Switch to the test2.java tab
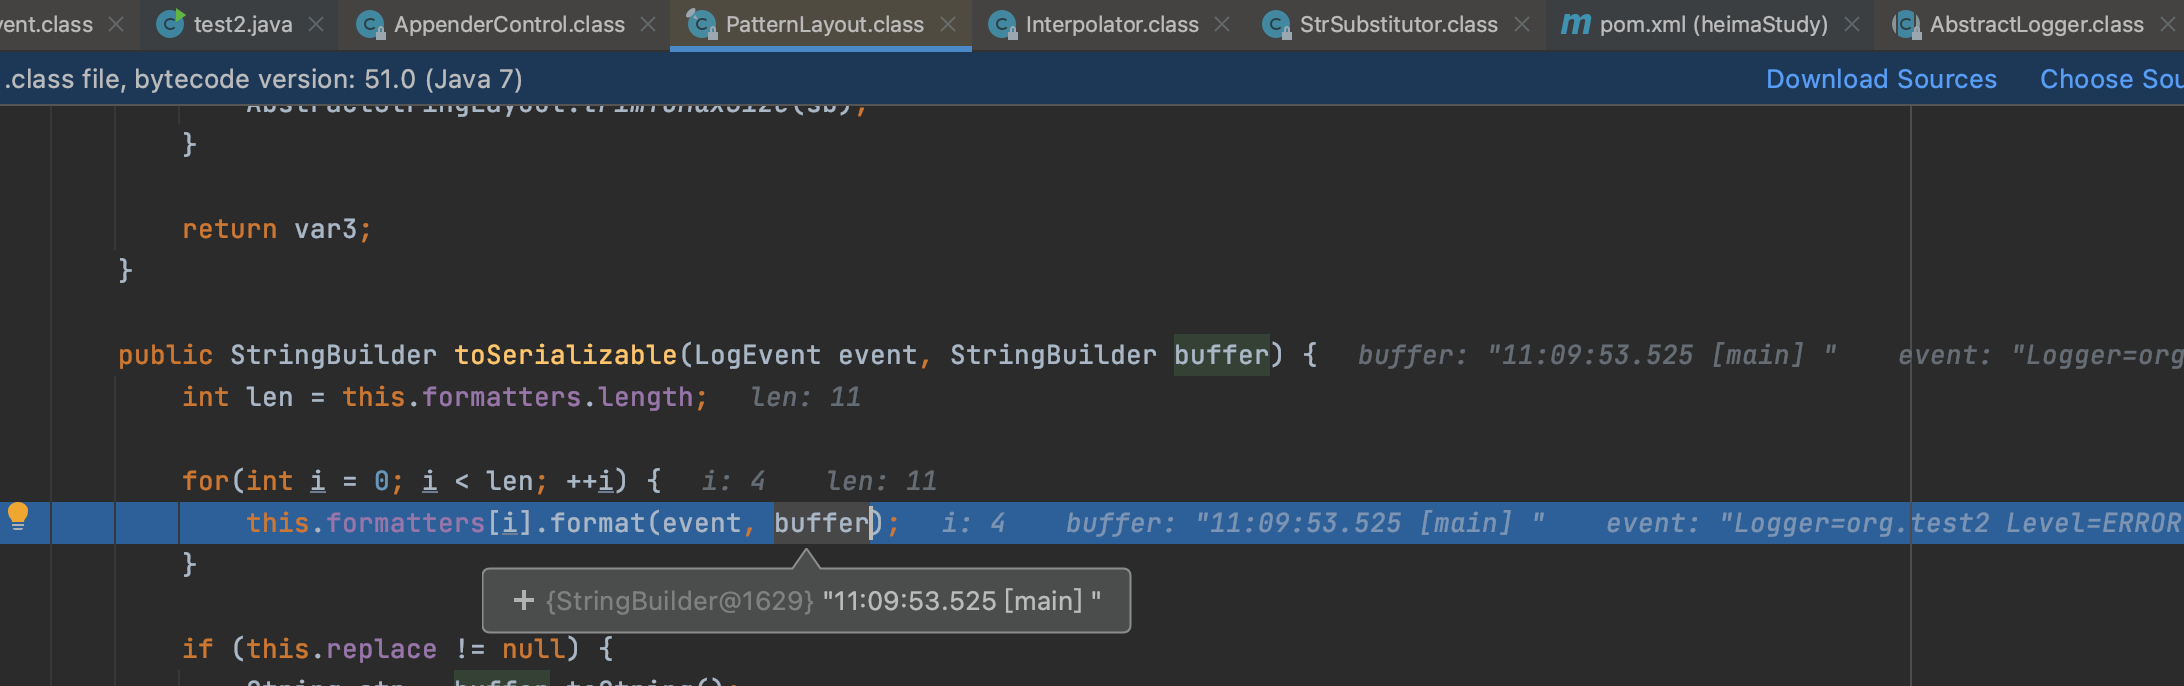The height and width of the screenshot is (686, 2184). [x=243, y=24]
